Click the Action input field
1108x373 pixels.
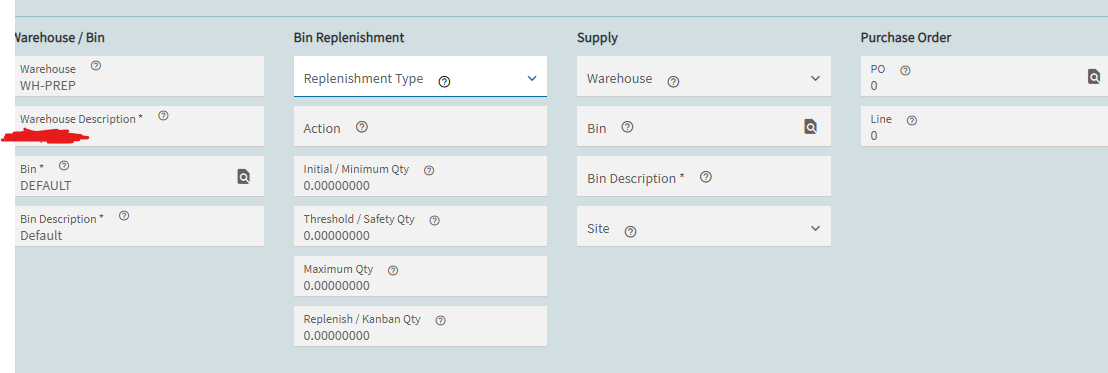tap(420, 126)
